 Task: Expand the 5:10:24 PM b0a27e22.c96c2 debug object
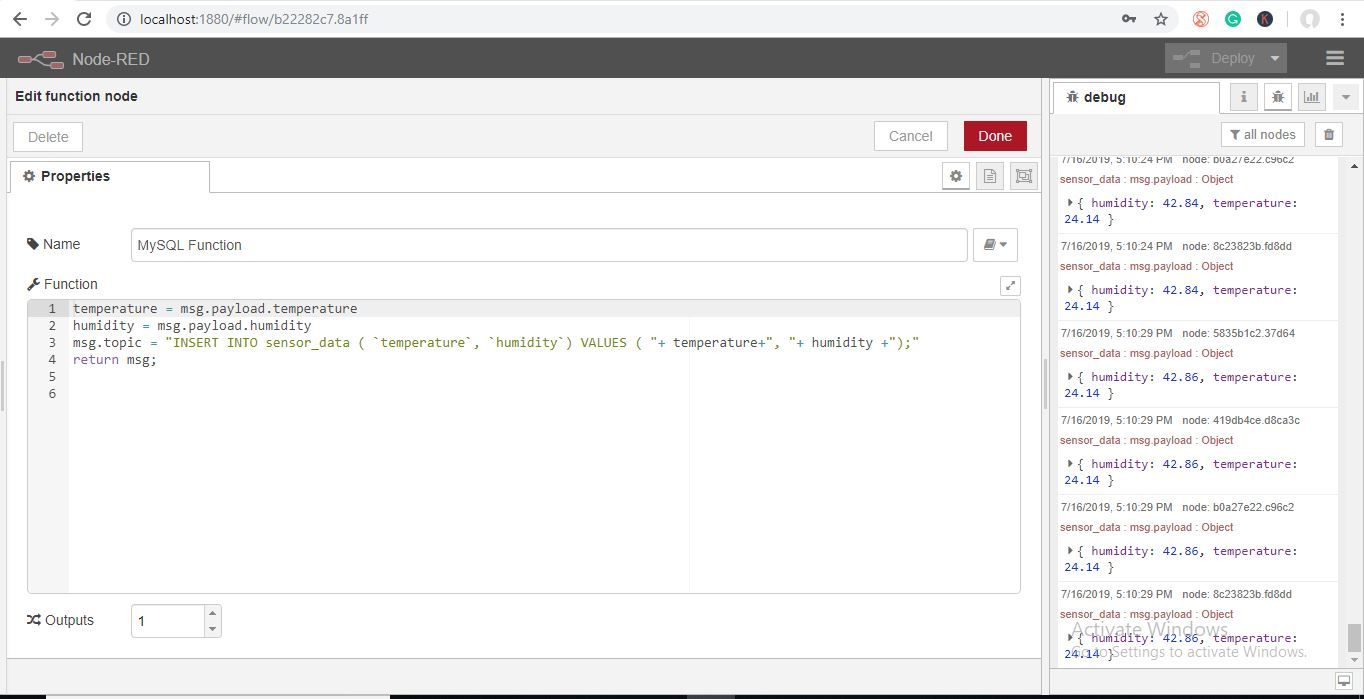tap(1070, 203)
